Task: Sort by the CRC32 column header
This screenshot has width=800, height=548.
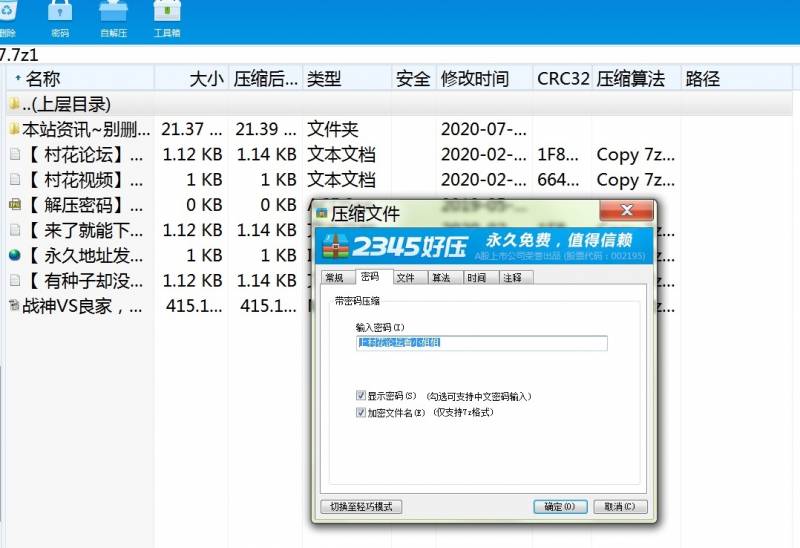Action: (x=563, y=79)
